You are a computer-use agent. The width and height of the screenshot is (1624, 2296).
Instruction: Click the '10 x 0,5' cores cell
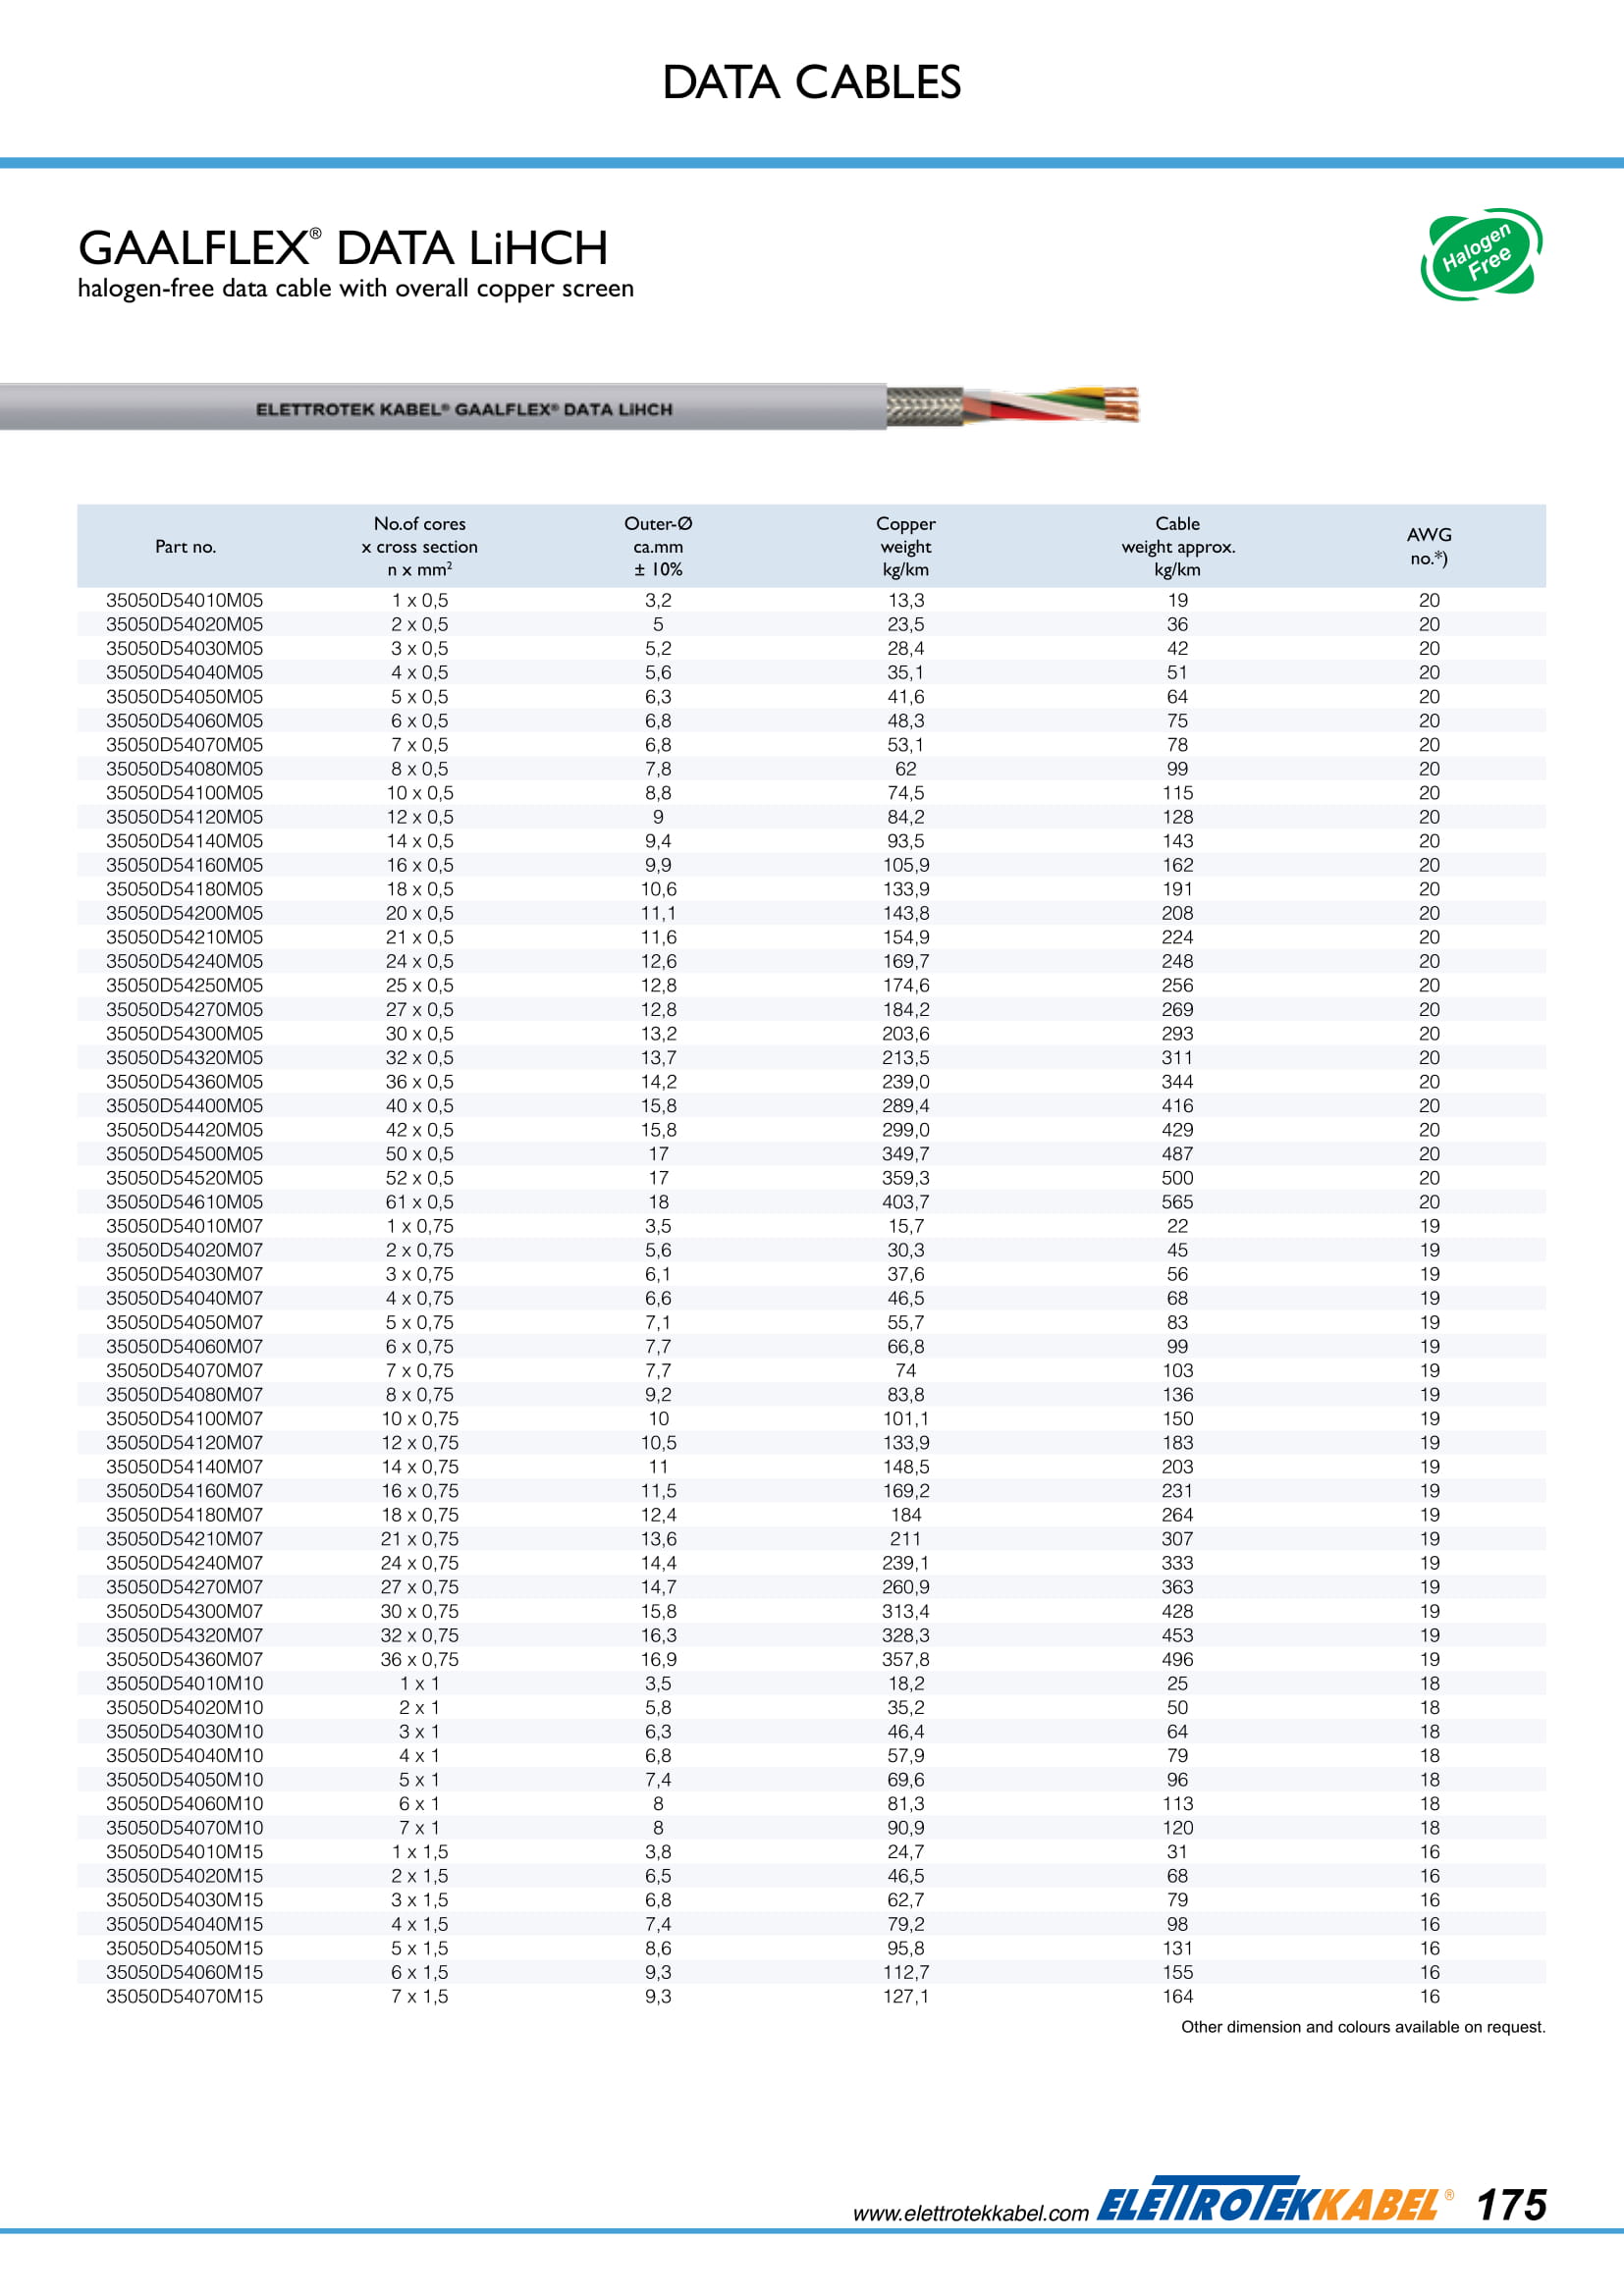tap(420, 793)
